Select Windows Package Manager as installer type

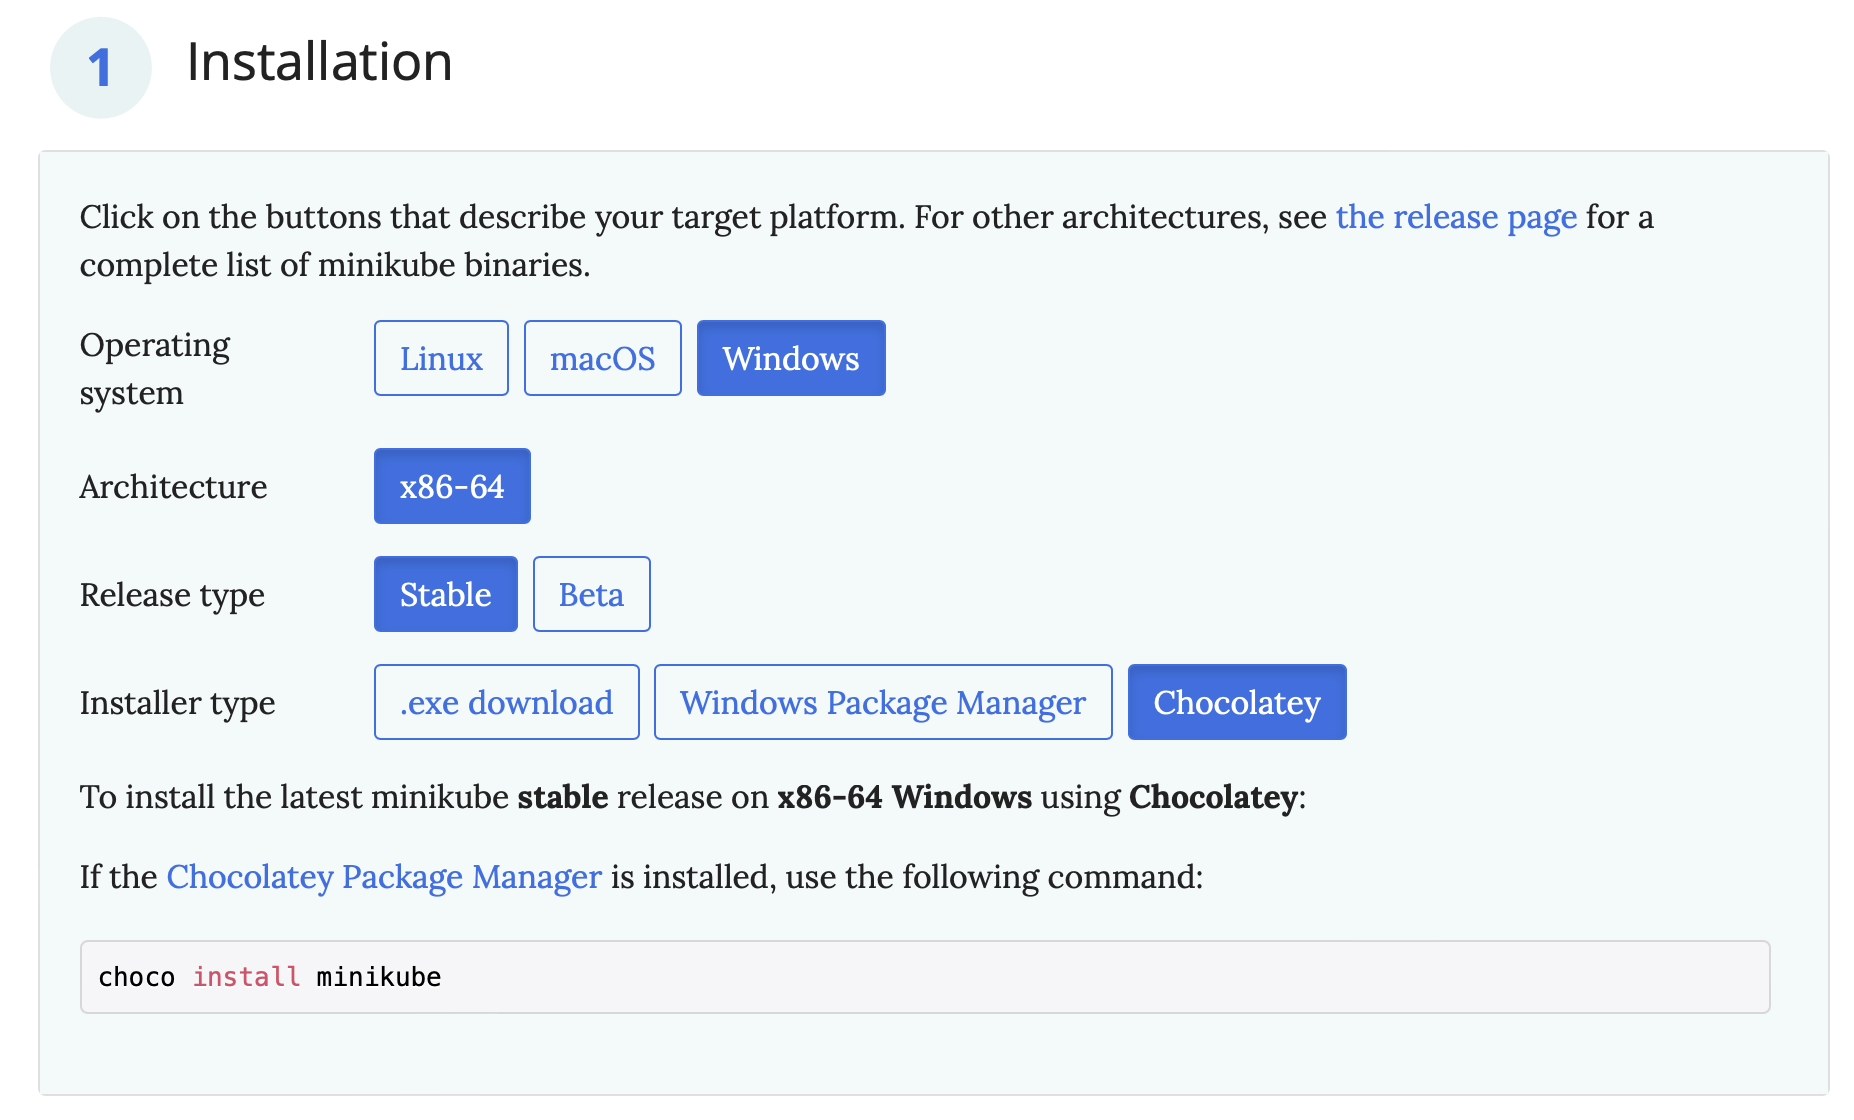coord(882,701)
